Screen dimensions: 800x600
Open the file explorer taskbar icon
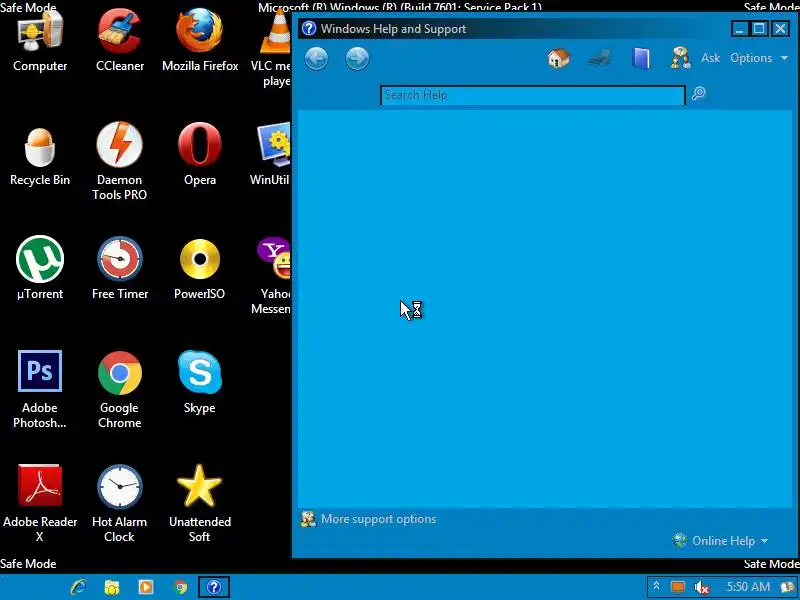[112, 587]
